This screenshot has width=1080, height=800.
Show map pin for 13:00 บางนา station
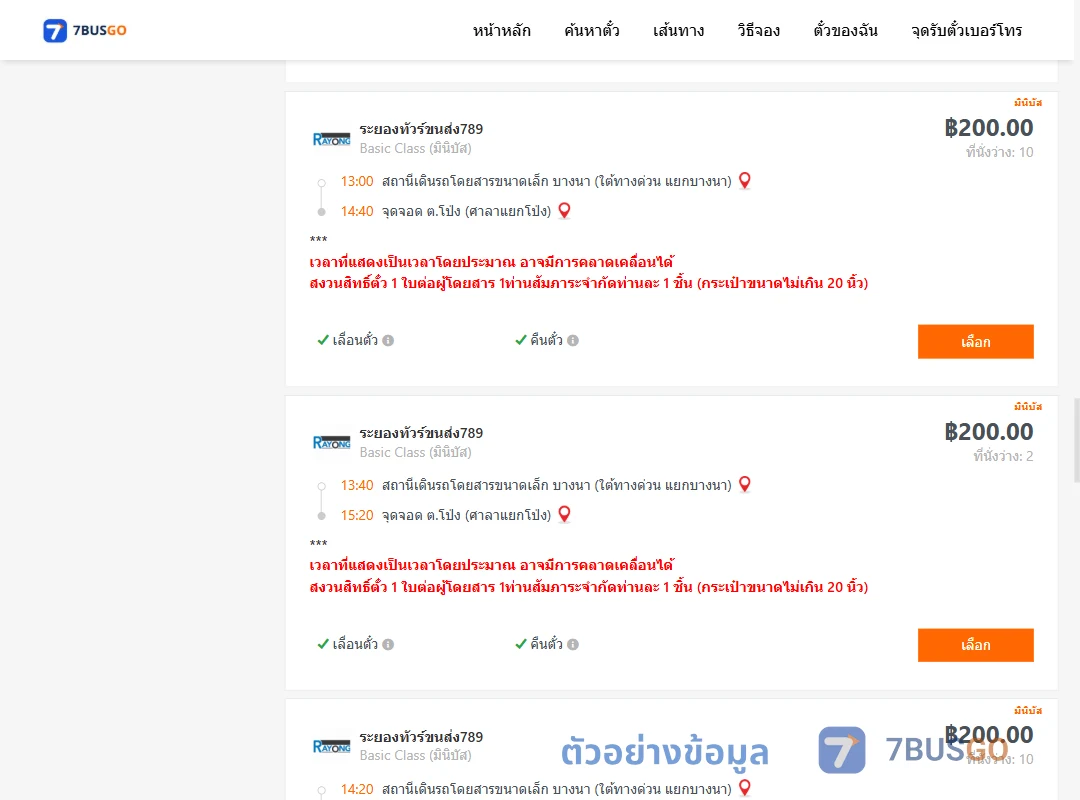745,181
